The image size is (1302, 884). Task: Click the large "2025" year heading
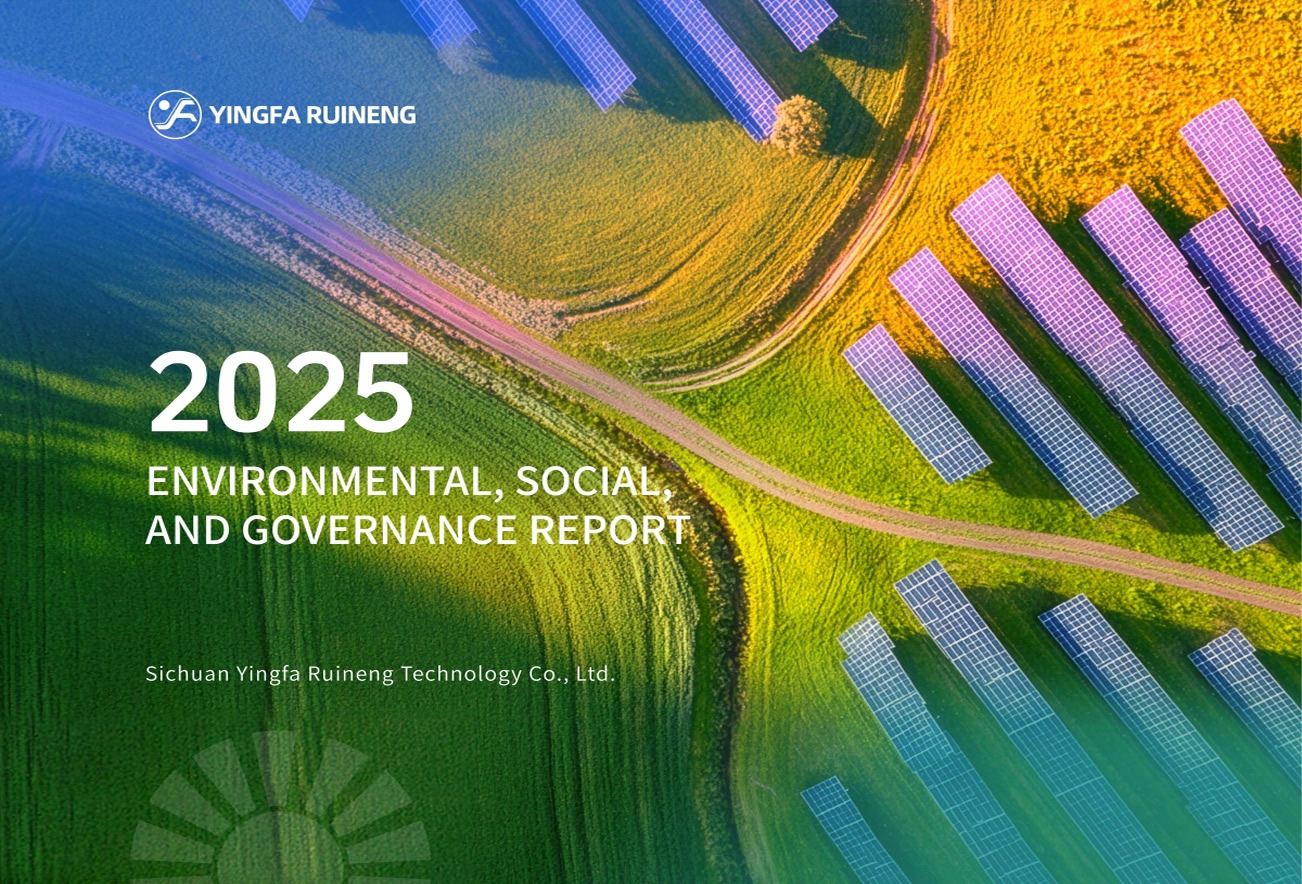coord(281,392)
